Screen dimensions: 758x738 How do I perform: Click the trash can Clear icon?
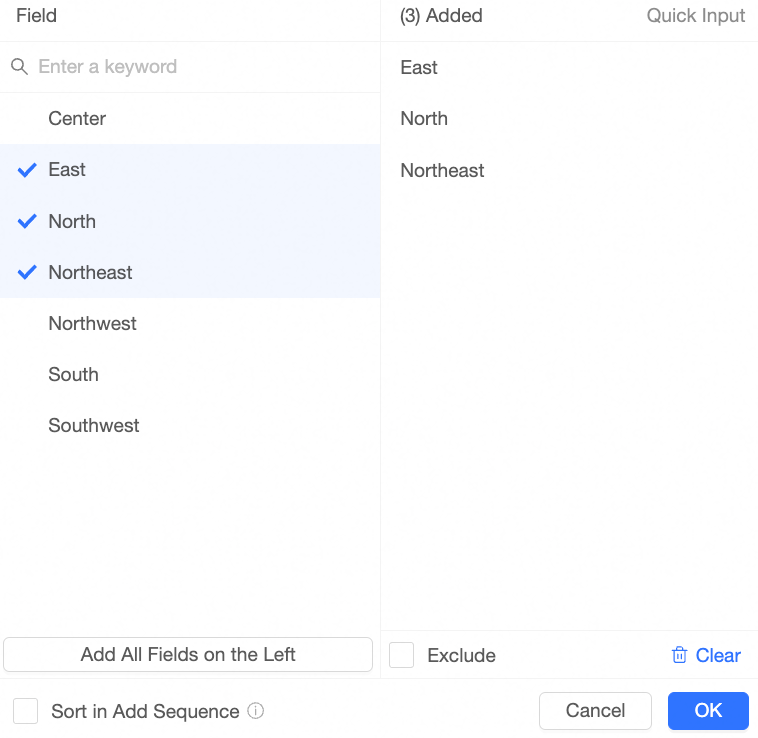coord(679,655)
